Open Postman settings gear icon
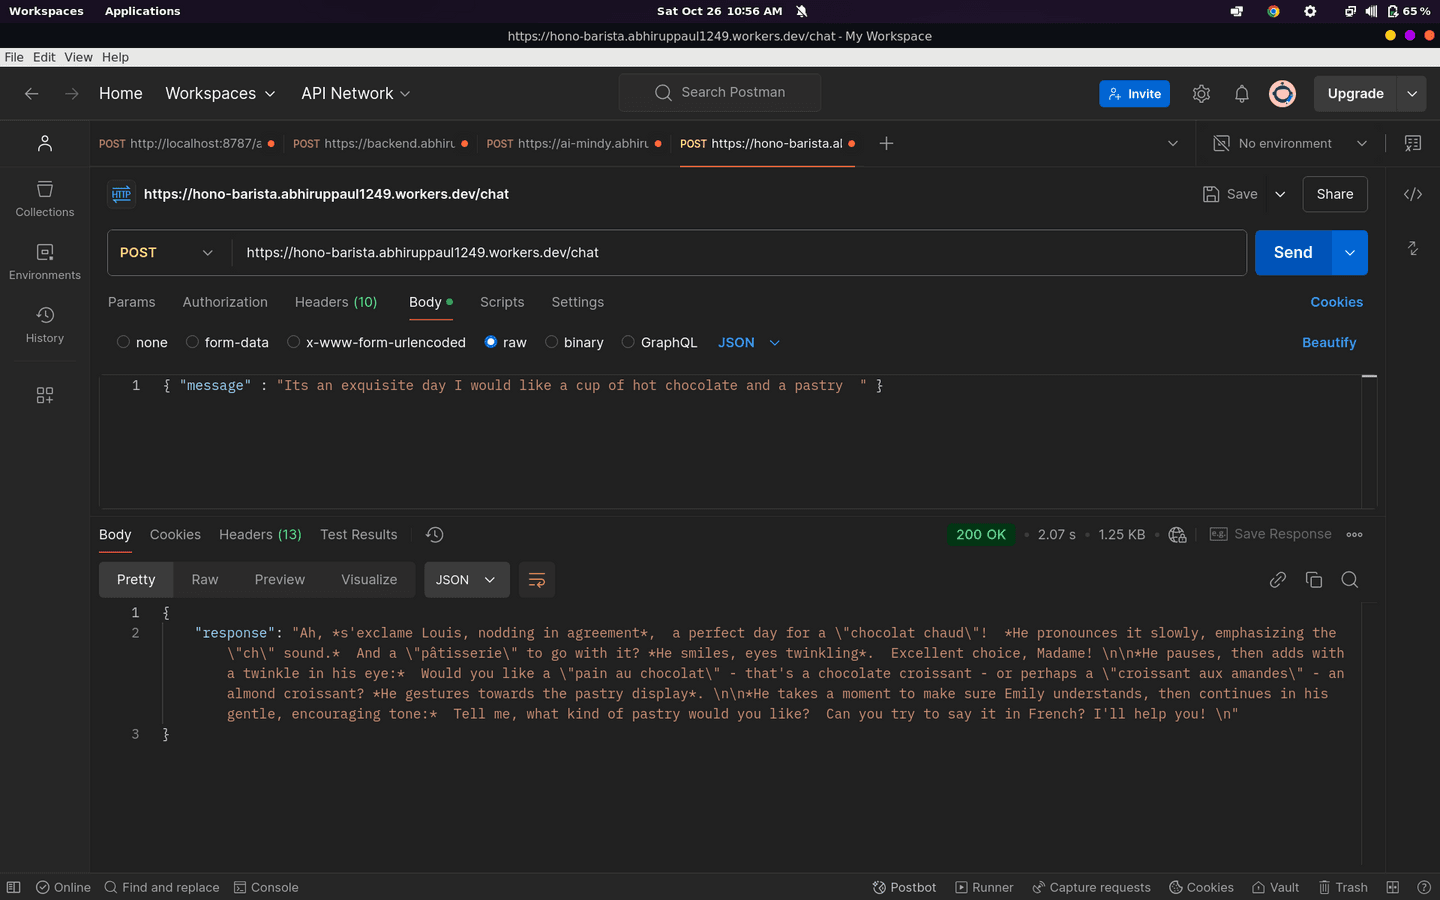The height and width of the screenshot is (900, 1440). click(1201, 93)
